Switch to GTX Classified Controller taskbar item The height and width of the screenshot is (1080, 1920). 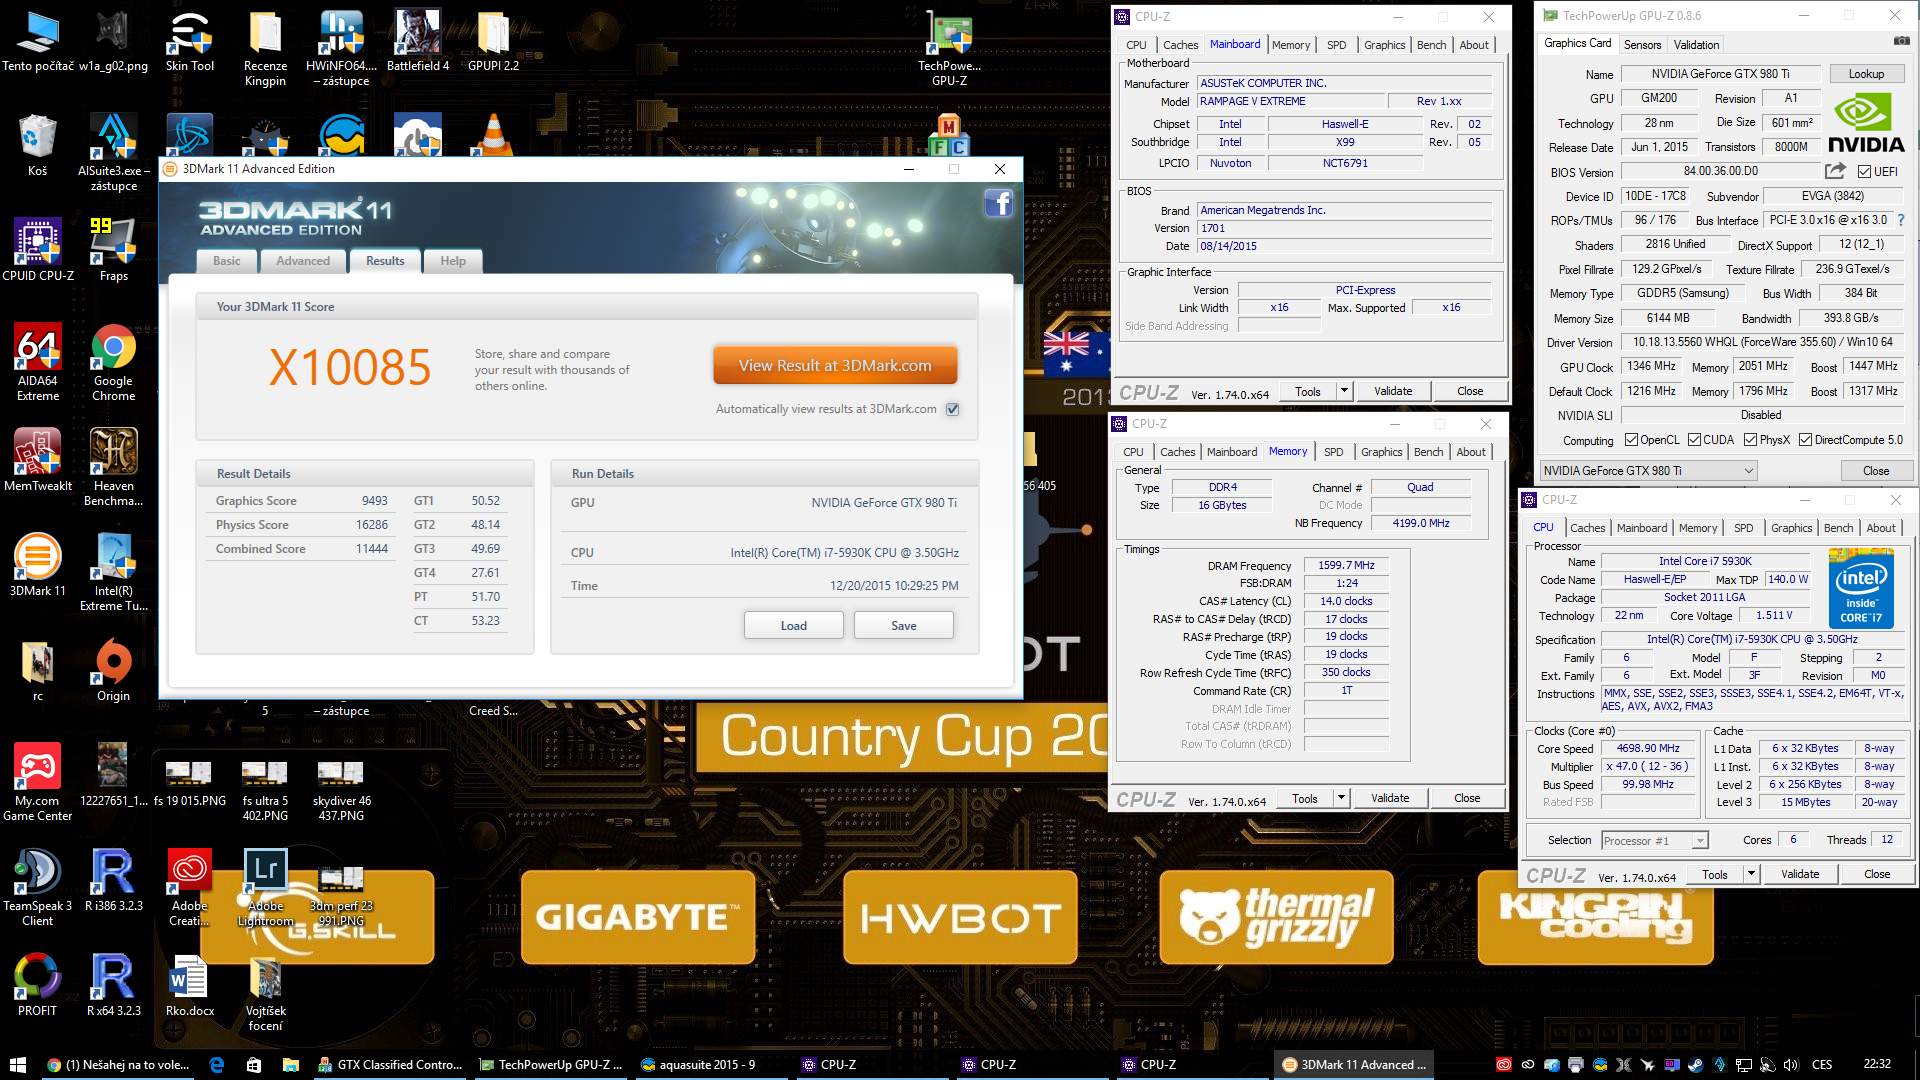[390, 1064]
